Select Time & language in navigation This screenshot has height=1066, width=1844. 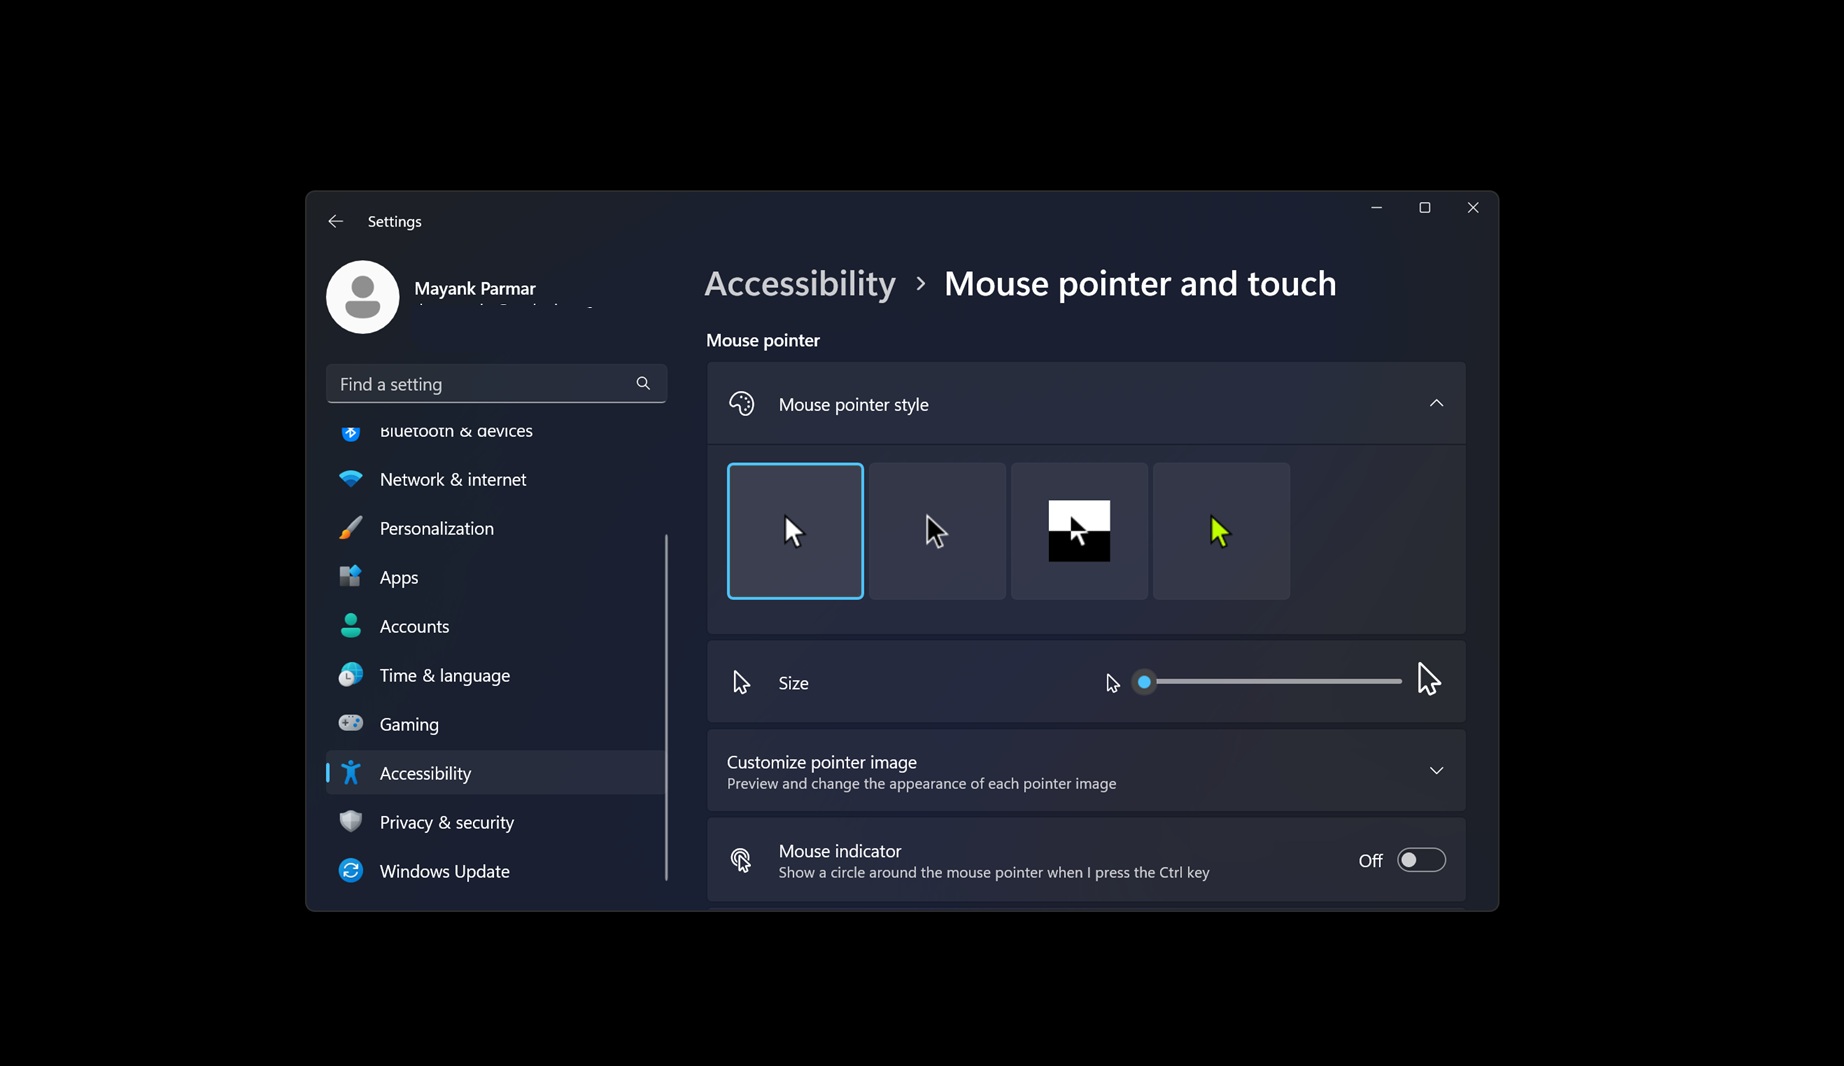click(444, 675)
